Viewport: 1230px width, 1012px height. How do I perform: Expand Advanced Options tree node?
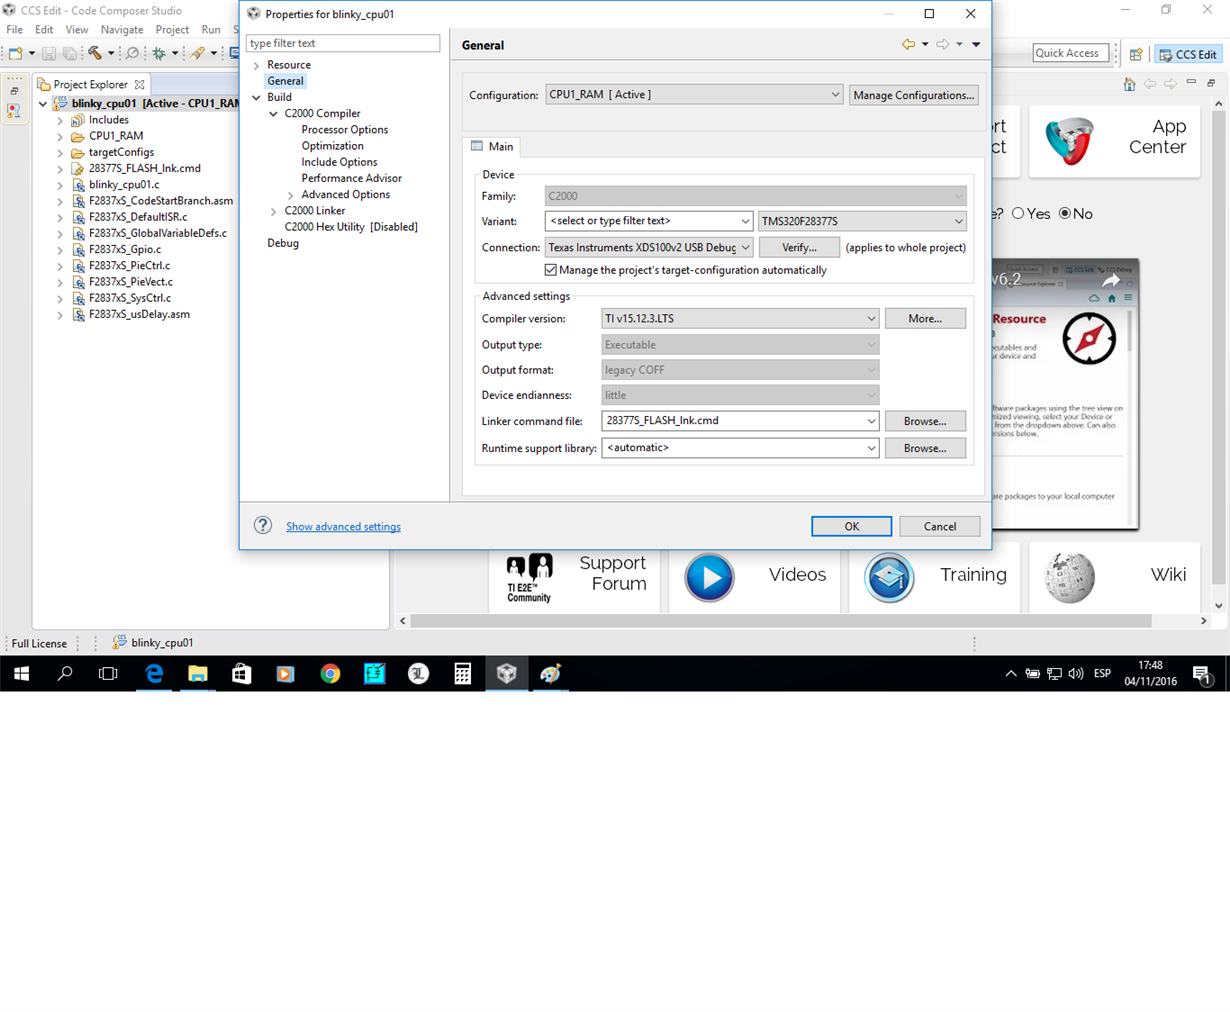(291, 195)
